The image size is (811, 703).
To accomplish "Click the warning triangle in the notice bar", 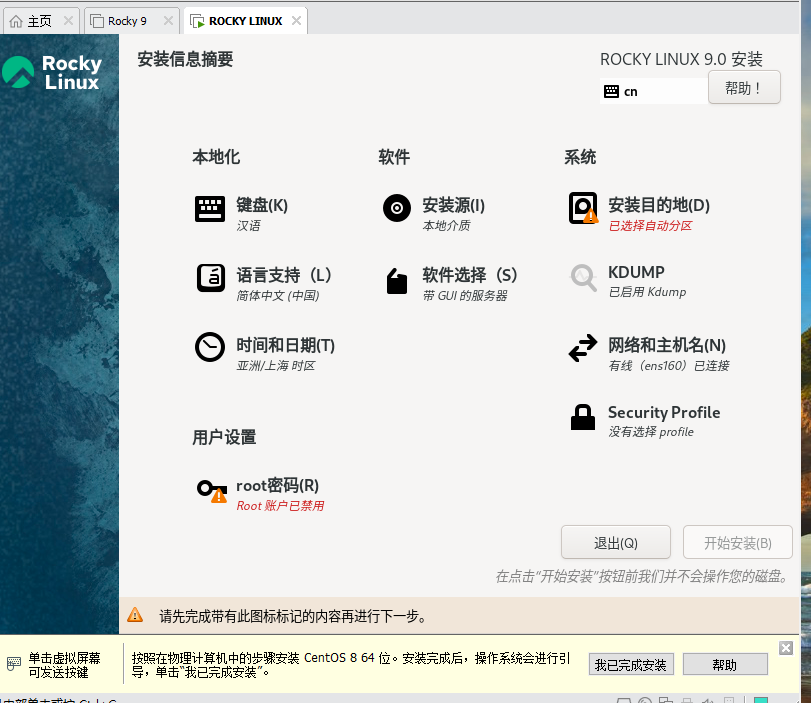I will [x=135, y=615].
